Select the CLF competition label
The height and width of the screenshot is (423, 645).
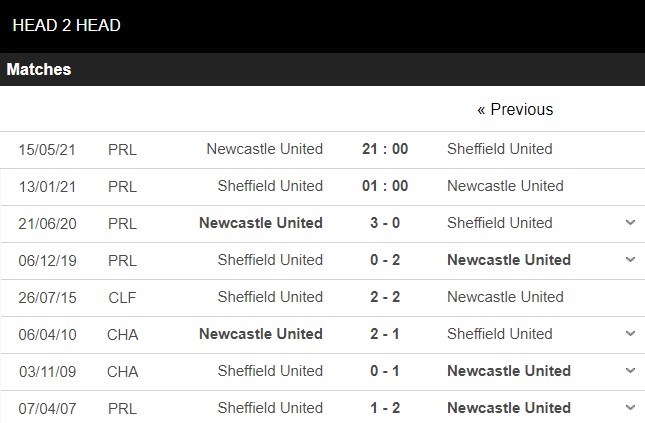coord(122,297)
